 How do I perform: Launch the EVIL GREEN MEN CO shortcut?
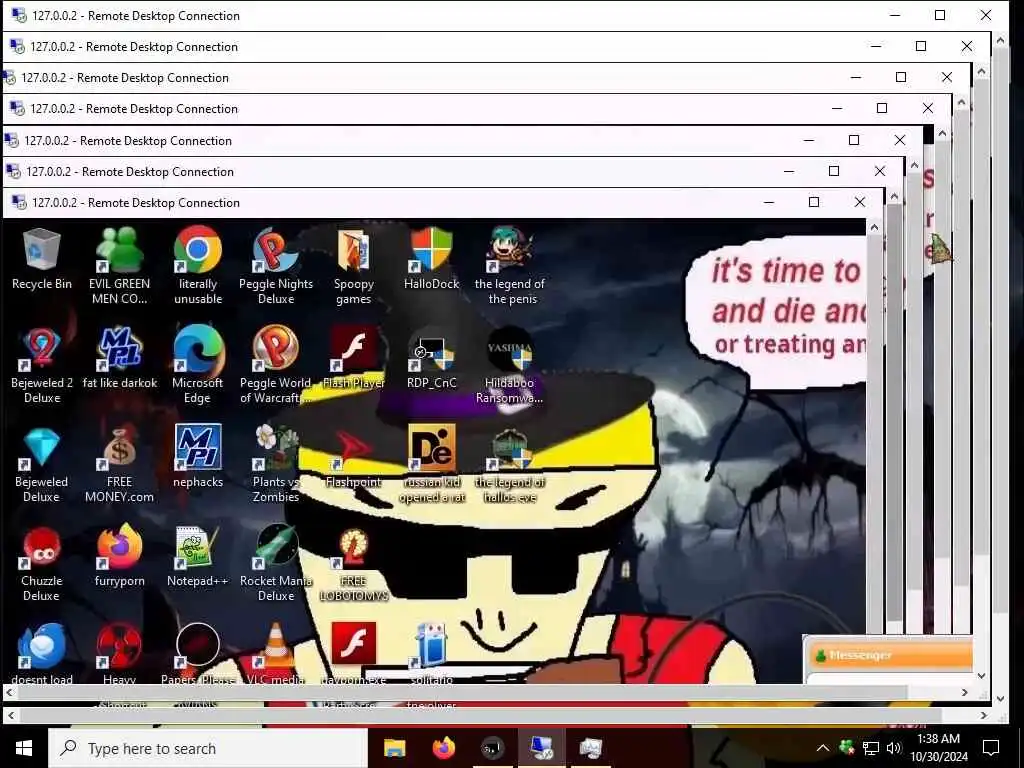click(120, 266)
